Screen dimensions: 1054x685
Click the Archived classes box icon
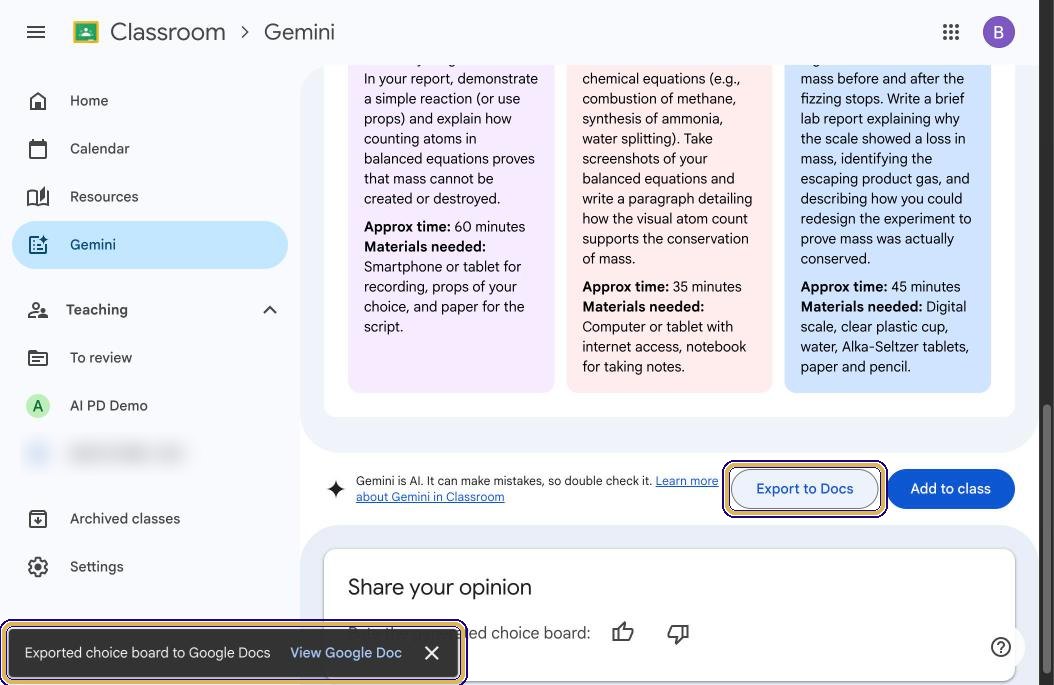(x=38, y=519)
